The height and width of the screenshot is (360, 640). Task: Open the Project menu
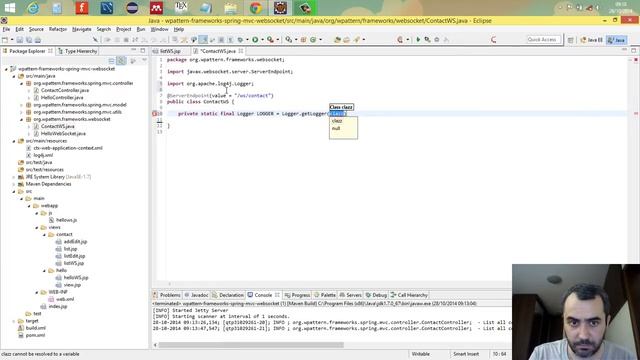click(124, 29)
